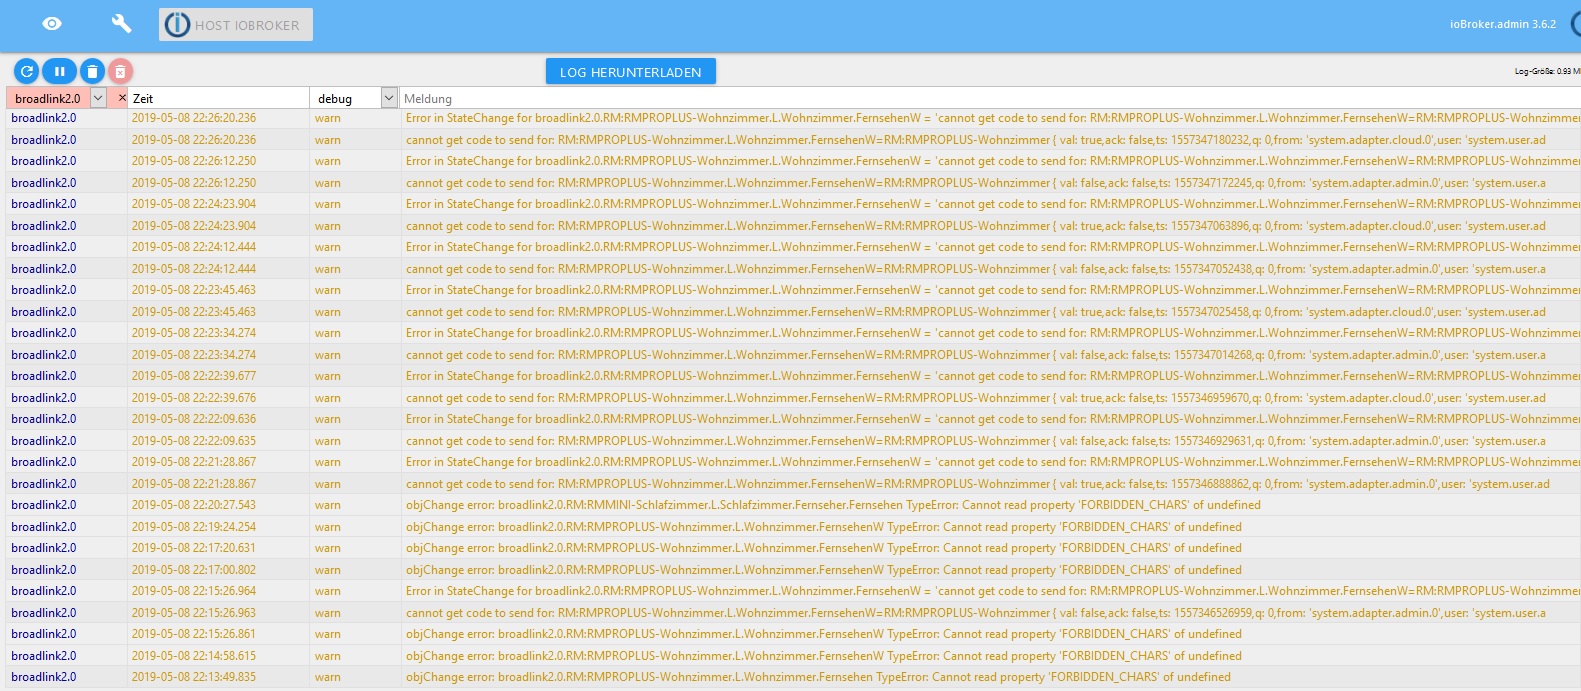Click the Zeit column header
This screenshot has height=691, width=1581.
pyautogui.click(x=143, y=98)
